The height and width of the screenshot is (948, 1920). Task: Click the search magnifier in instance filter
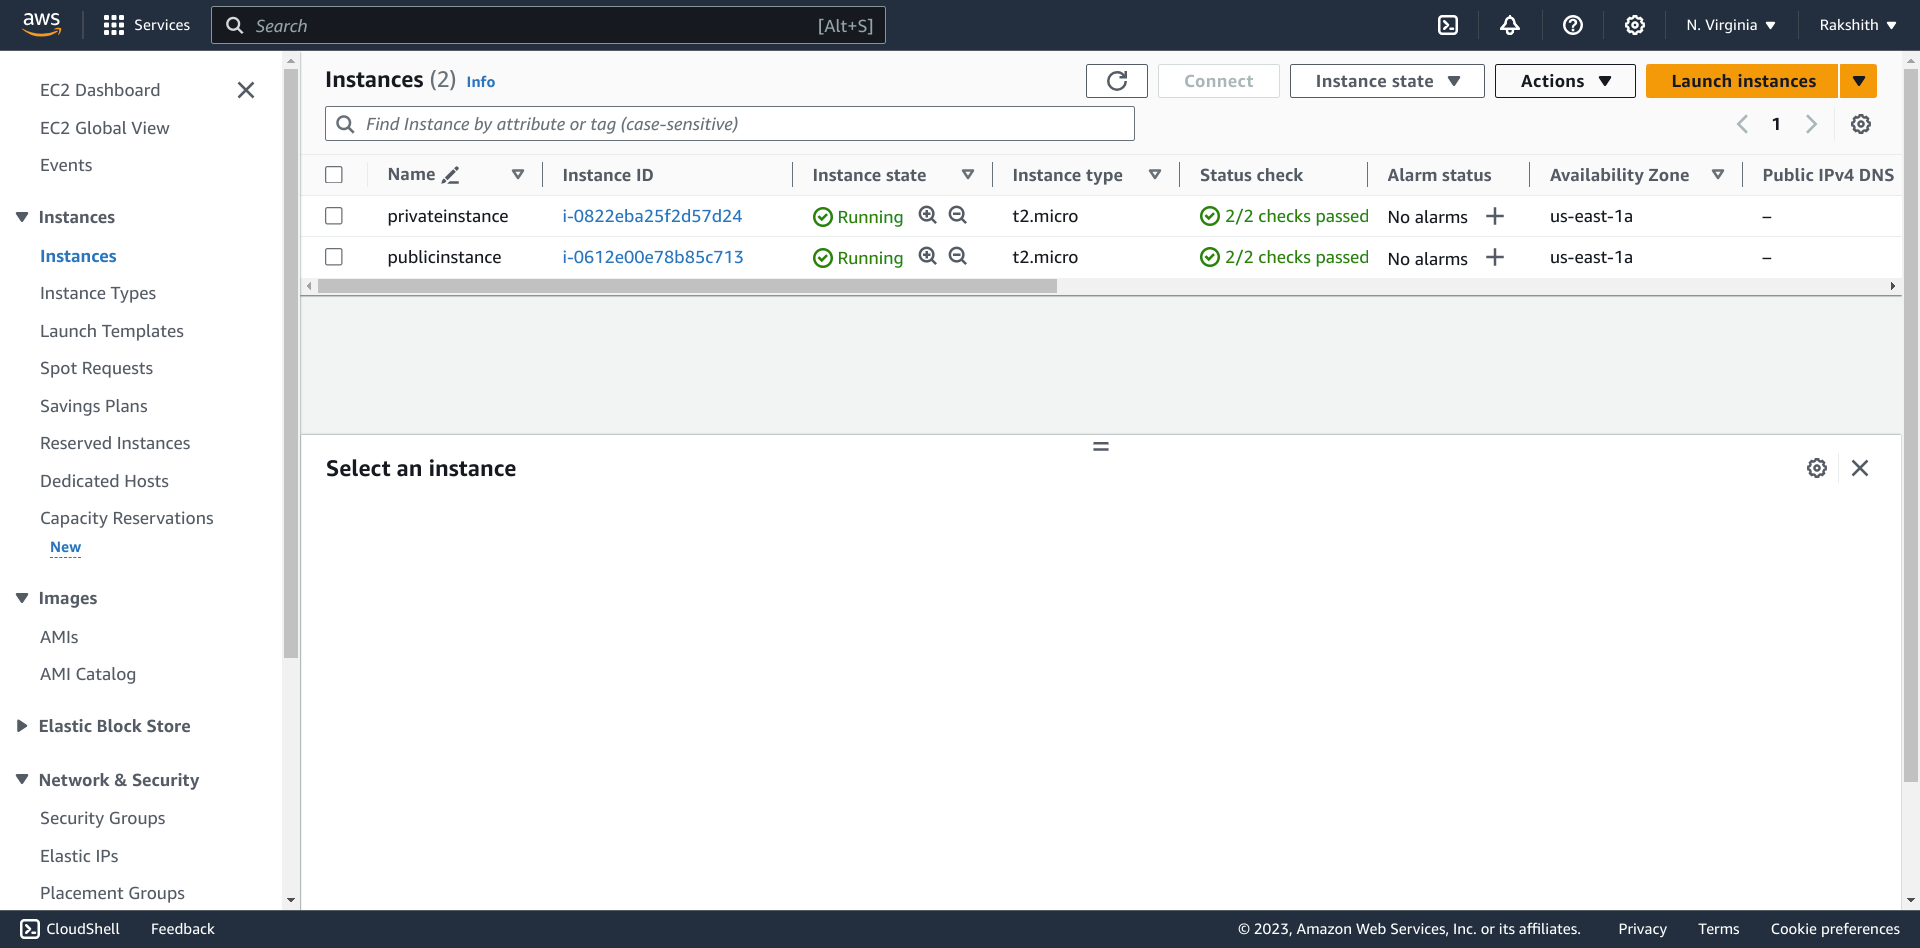[345, 124]
